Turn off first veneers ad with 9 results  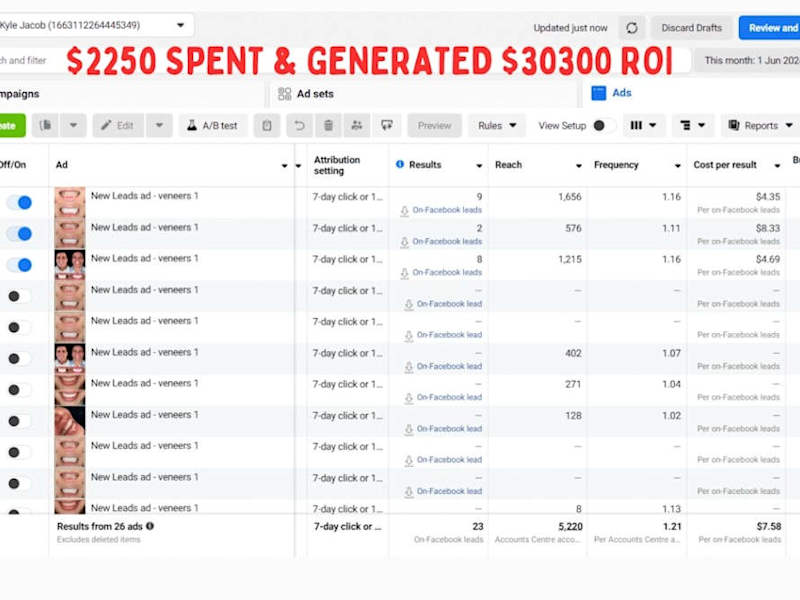click(x=19, y=203)
